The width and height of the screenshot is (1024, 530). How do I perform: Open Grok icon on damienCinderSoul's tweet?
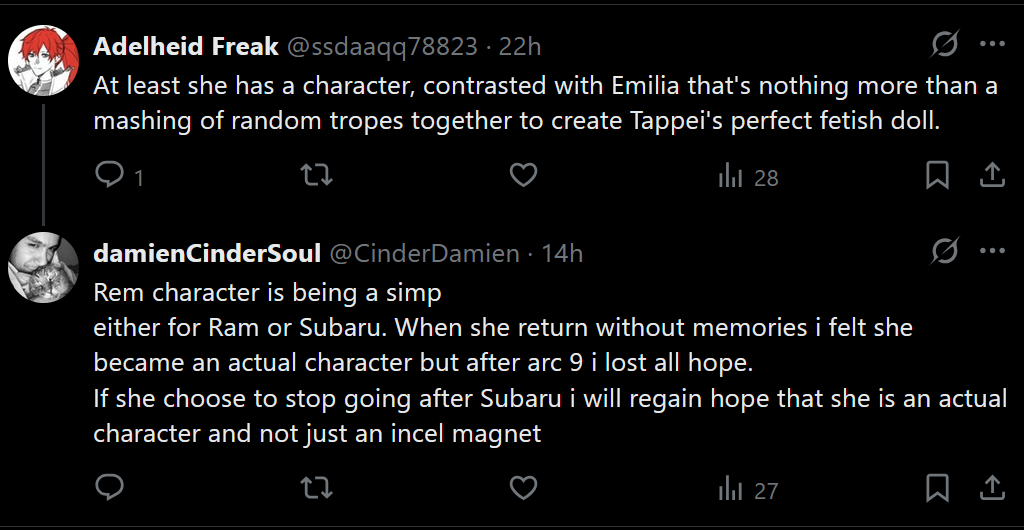944,252
